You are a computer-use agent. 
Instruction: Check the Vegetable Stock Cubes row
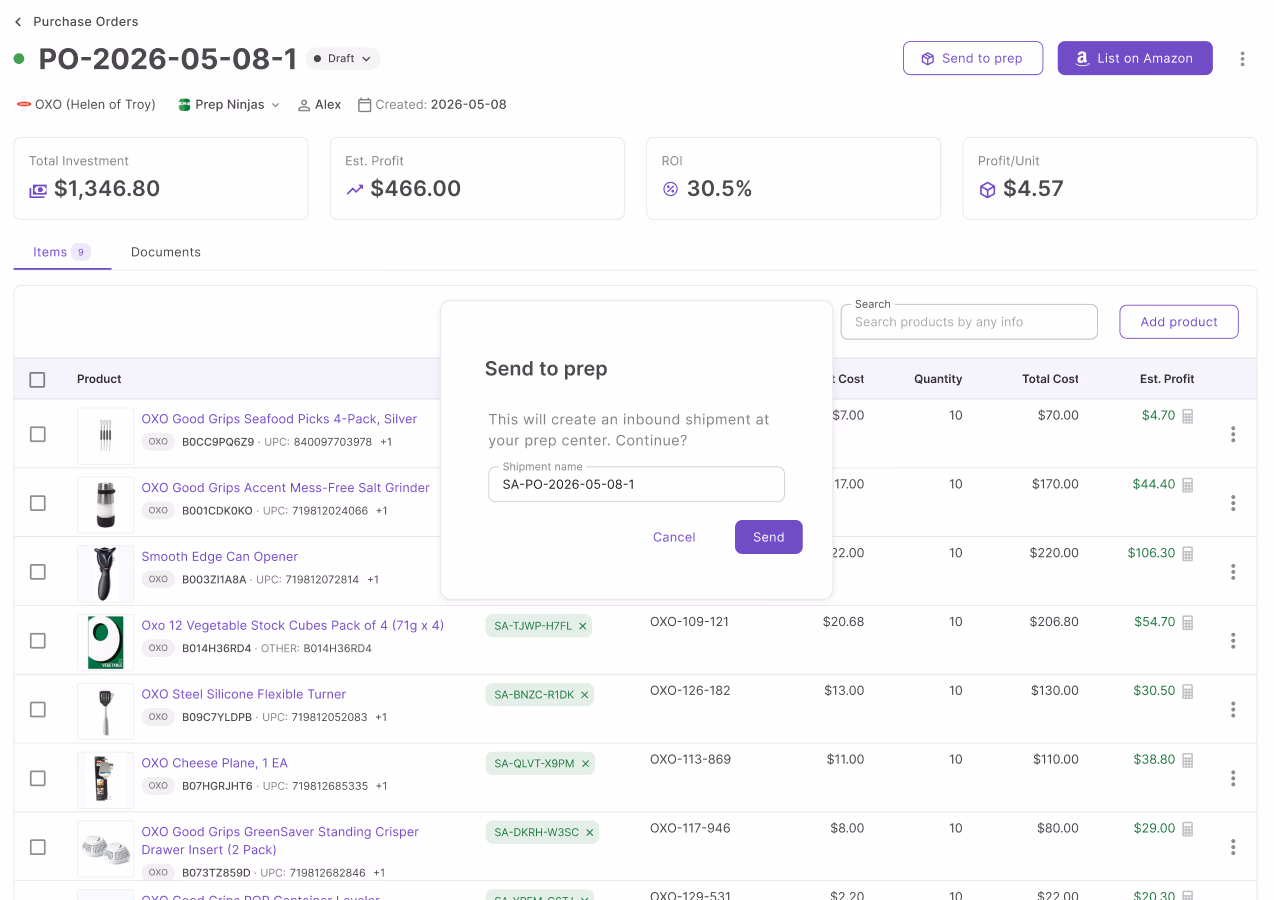(37, 642)
